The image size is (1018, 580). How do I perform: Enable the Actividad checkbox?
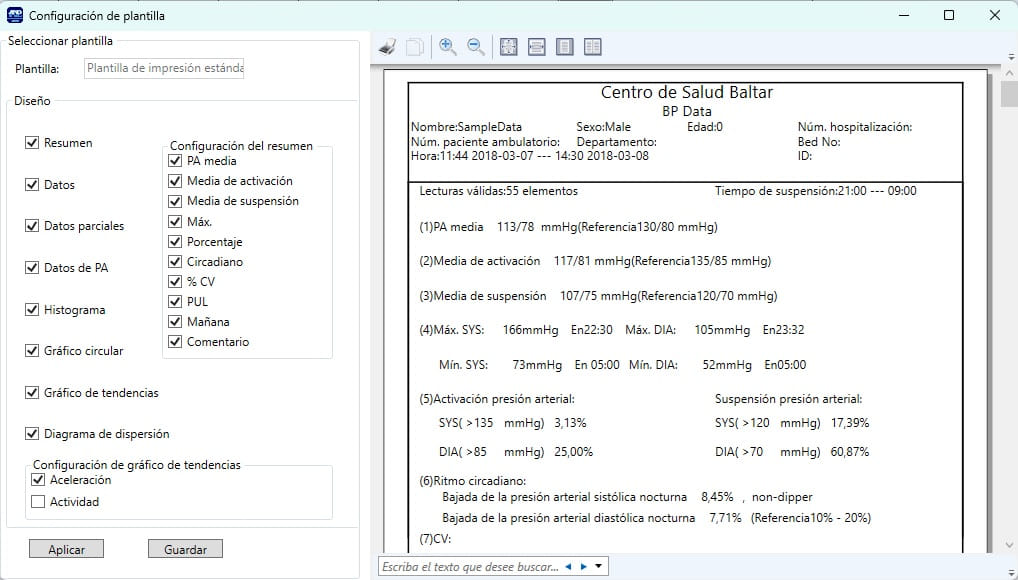point(39,502)
